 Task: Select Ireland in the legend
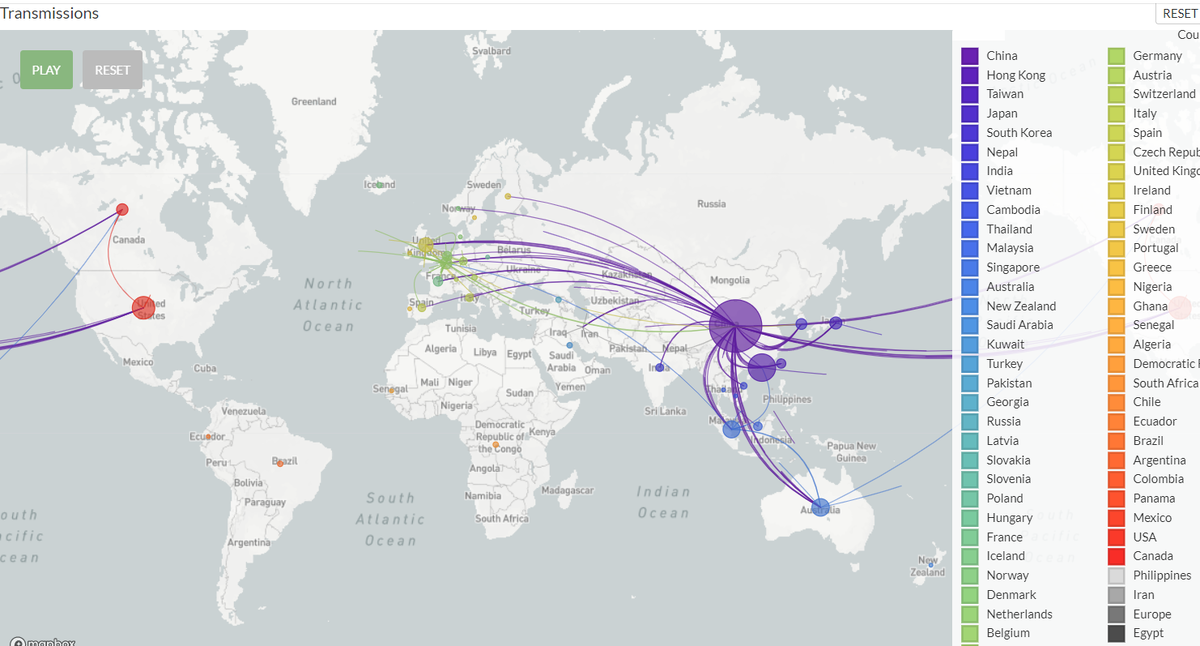(1151, 190)
